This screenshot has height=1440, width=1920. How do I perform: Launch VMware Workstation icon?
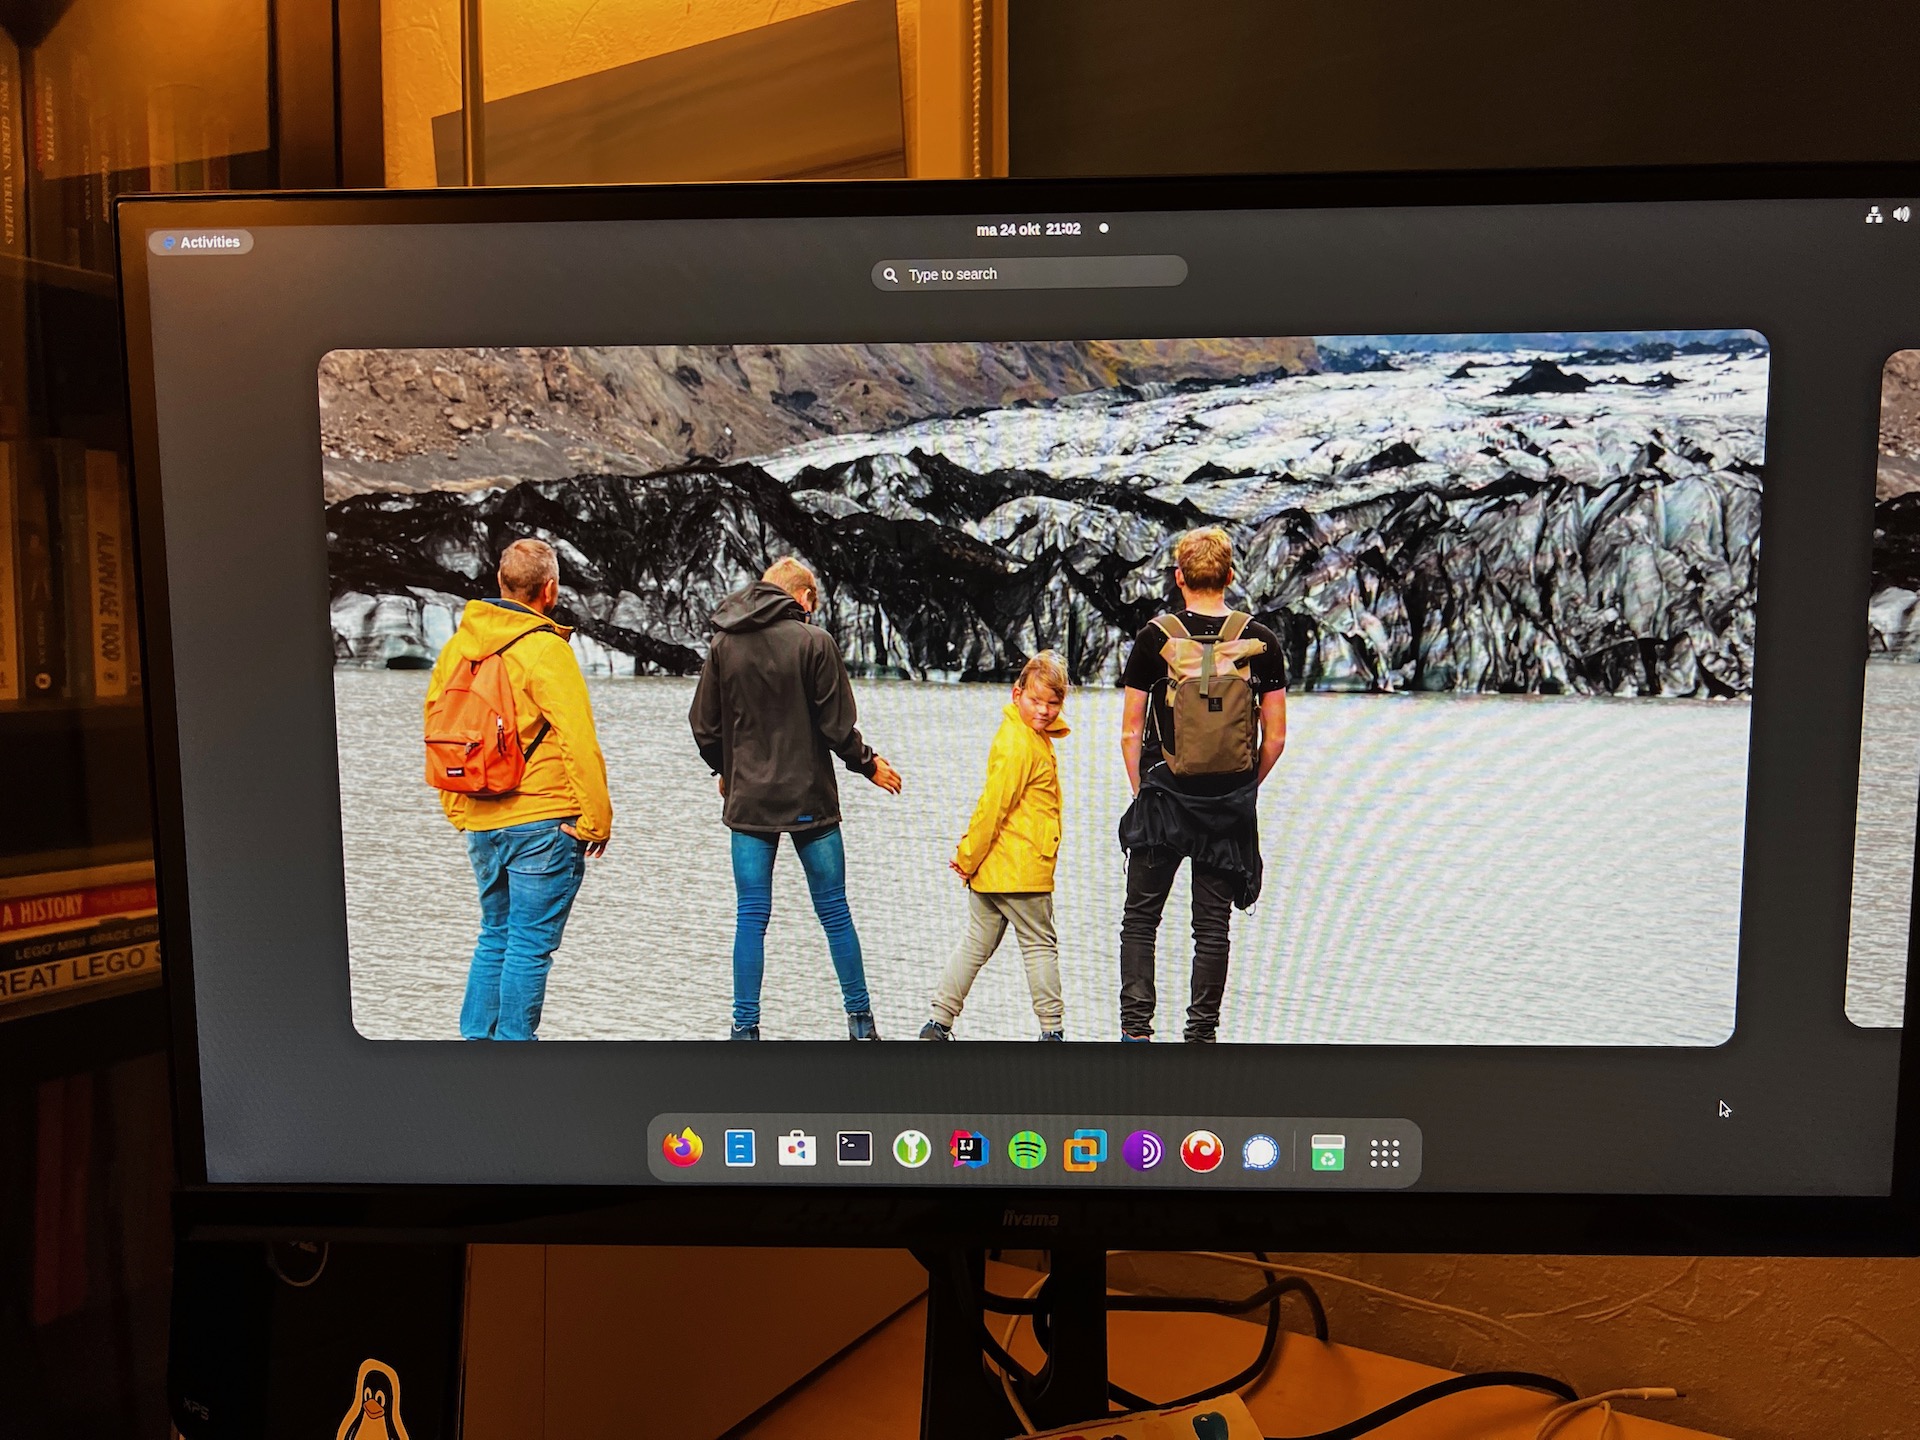1085,1151
